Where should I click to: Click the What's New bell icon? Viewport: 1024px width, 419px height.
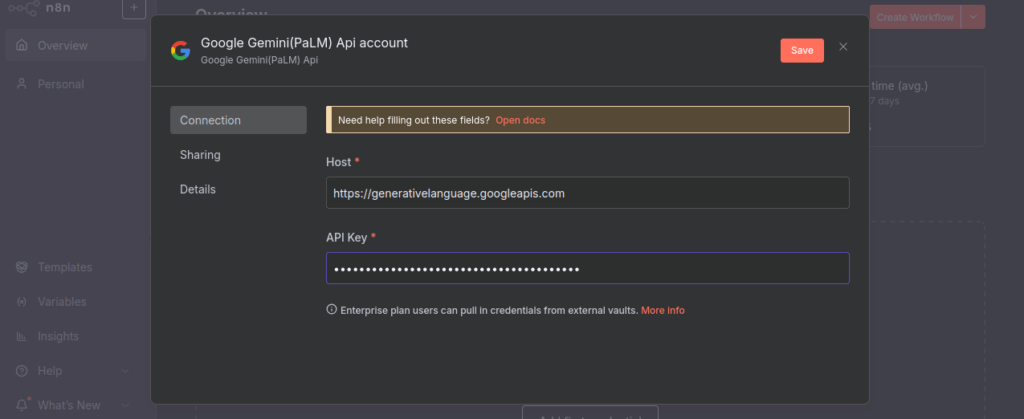tap(22, 405)
